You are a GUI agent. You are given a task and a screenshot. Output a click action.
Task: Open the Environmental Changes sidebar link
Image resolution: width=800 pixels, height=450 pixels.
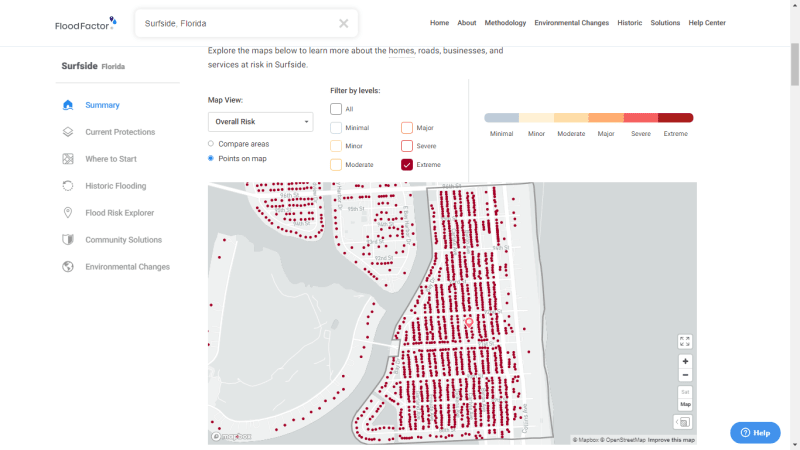pyautogui.click(x=128, y=267)
